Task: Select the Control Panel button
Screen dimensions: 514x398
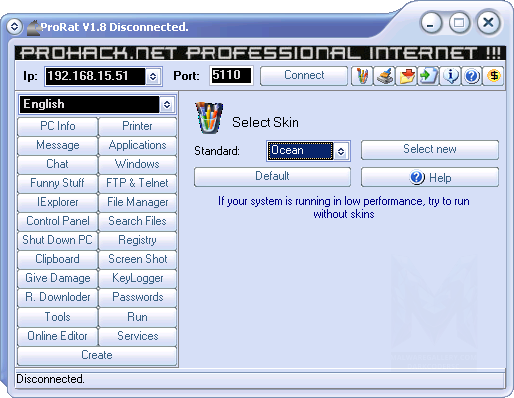Action: [58, 221]
